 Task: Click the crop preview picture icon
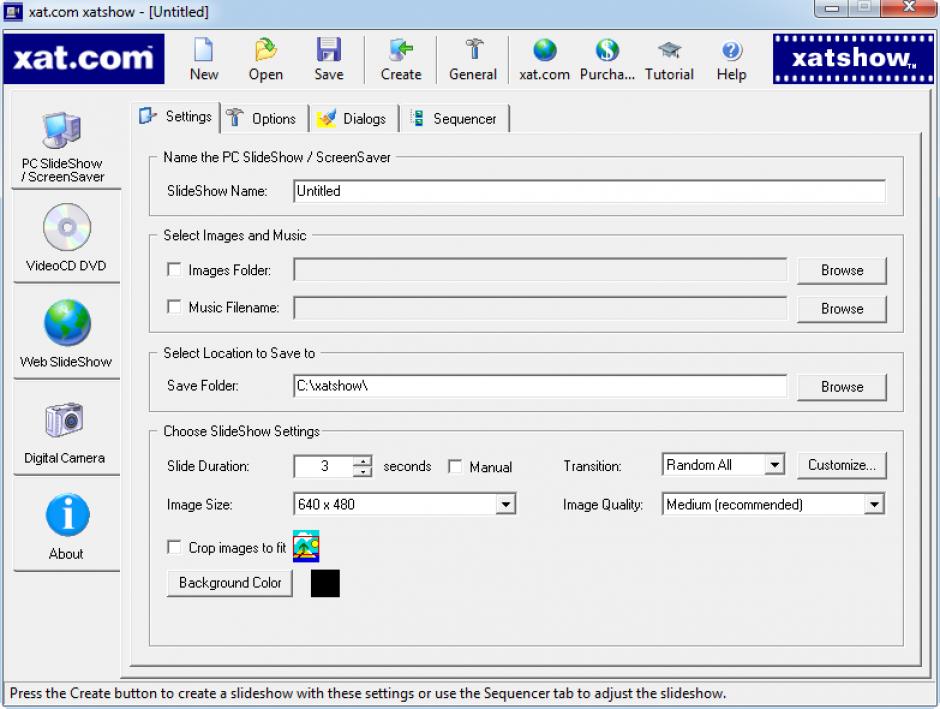click(x=306, y=546)
